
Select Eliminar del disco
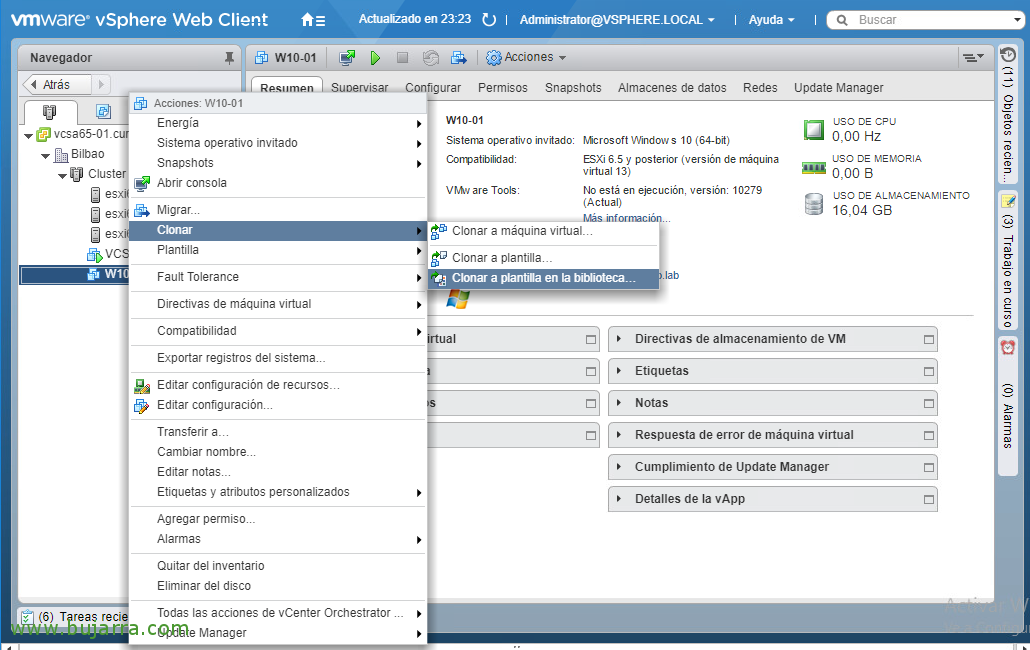(278, 586)
